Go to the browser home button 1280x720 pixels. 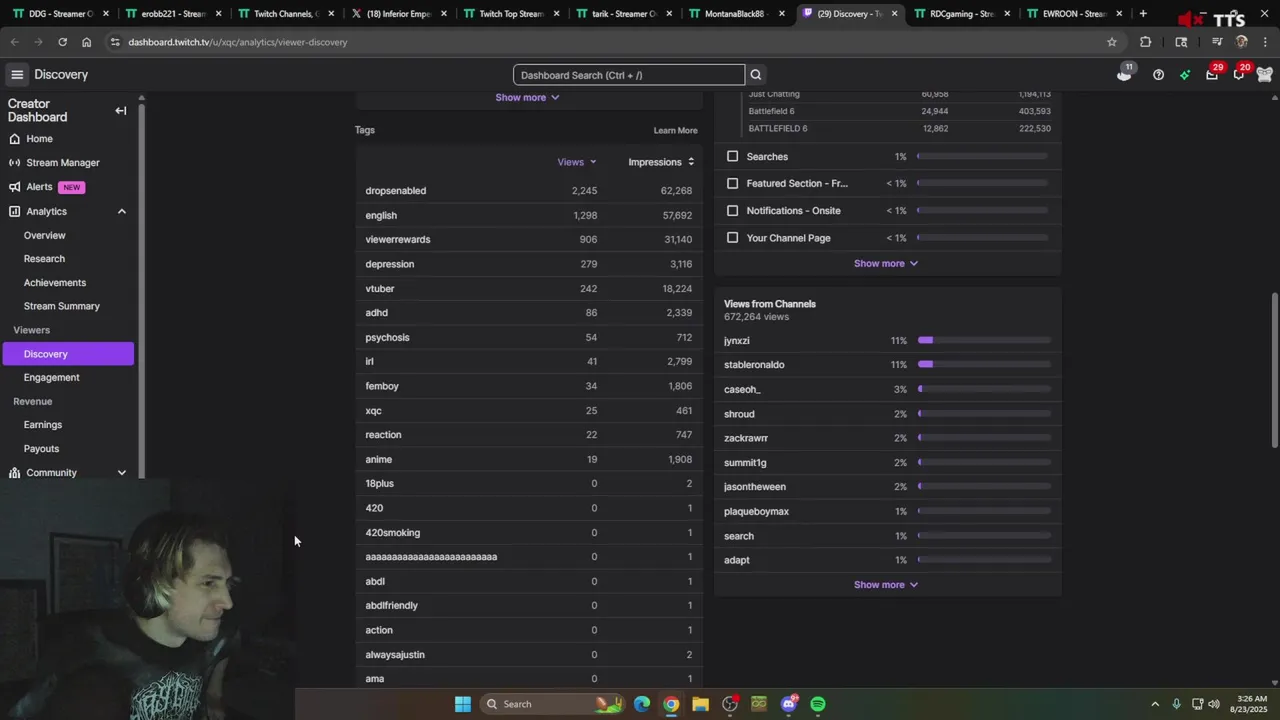(x=86, y=42)
